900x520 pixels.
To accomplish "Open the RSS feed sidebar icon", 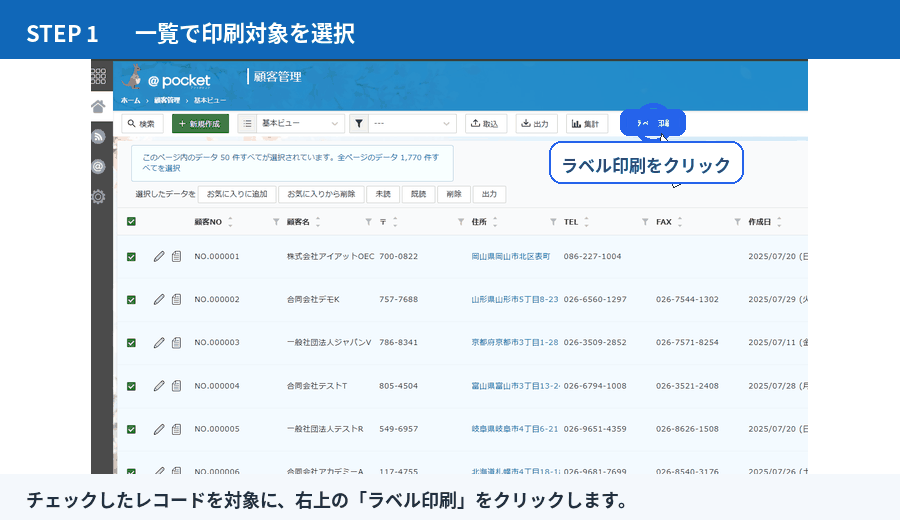I will pos(98,137).
